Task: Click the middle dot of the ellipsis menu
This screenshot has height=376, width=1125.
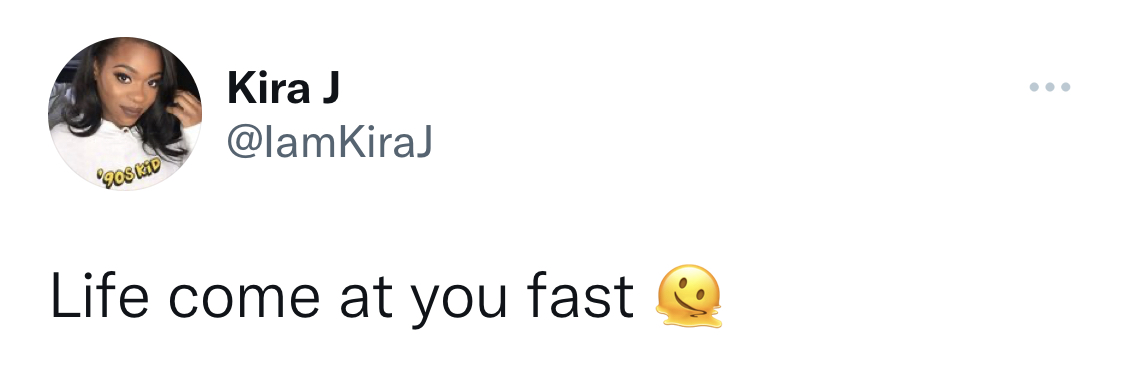Action: tap(1050, 87)
